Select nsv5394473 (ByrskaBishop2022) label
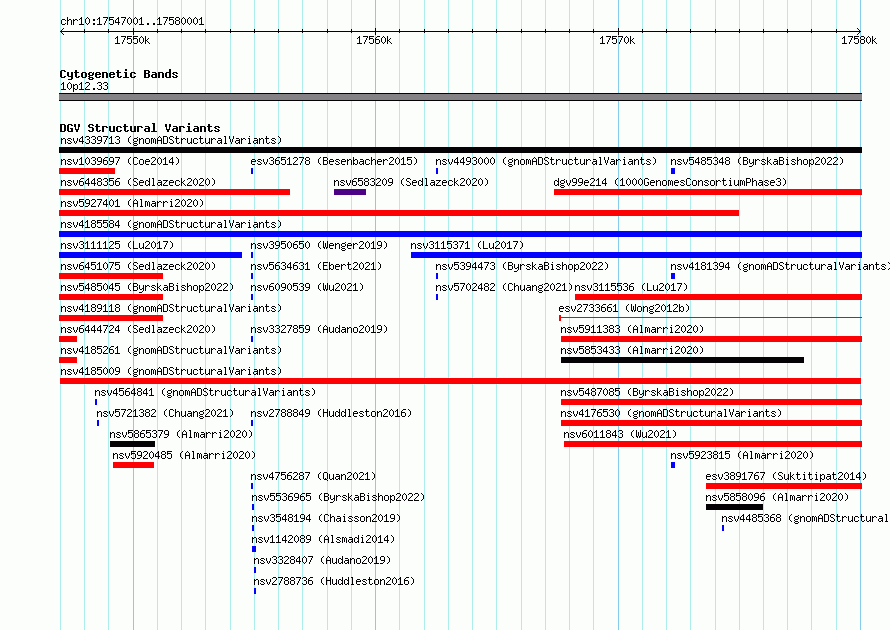 click(522, 266)
